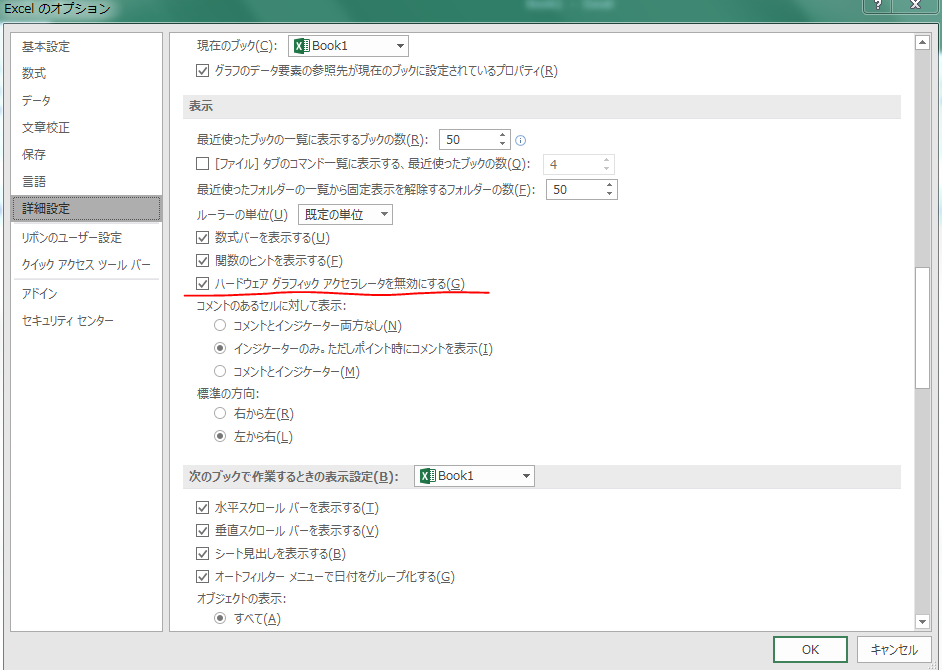Open 現在のブック Book1 dropdown

click(x=348, y=46)
